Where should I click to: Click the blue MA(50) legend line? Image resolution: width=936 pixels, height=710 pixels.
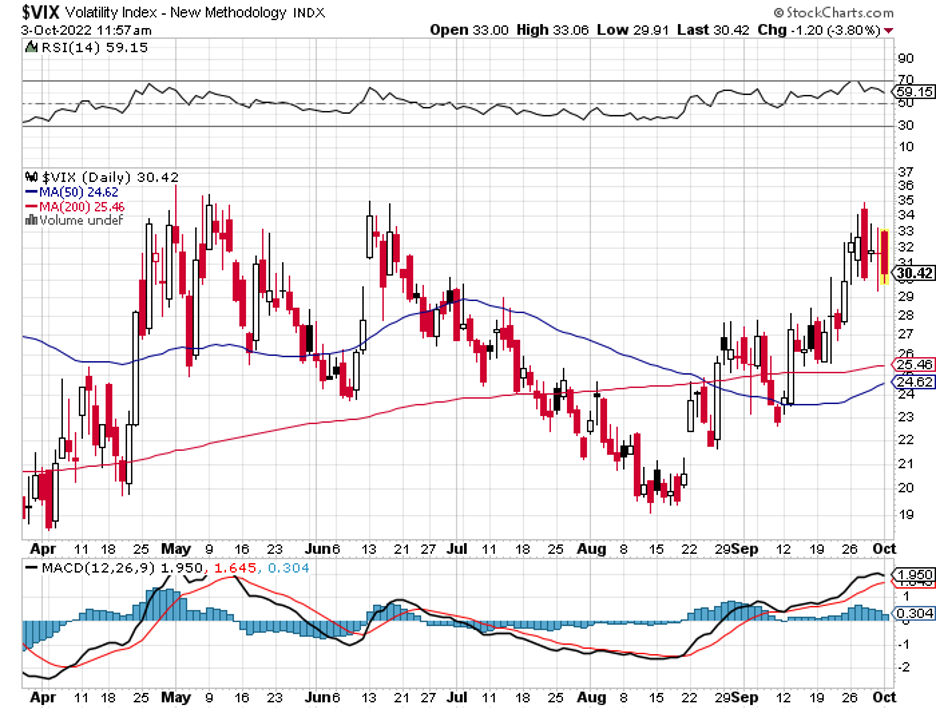[32, 192]
